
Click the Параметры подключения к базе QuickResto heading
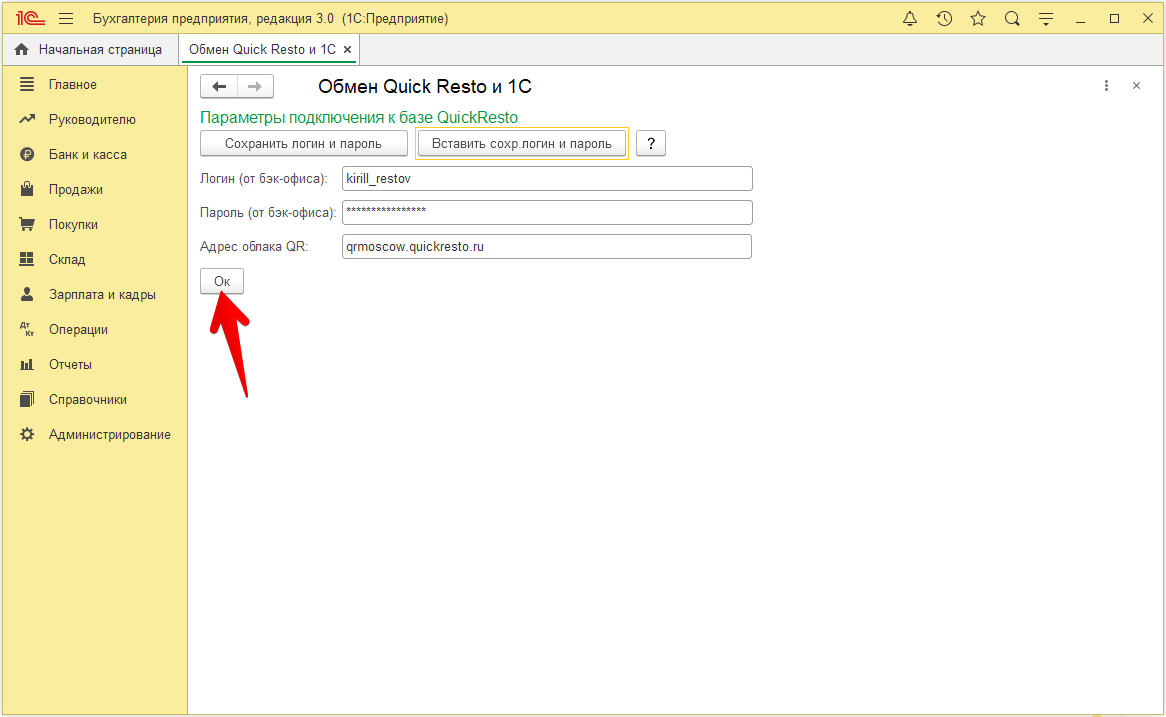[x=359, y=118]
